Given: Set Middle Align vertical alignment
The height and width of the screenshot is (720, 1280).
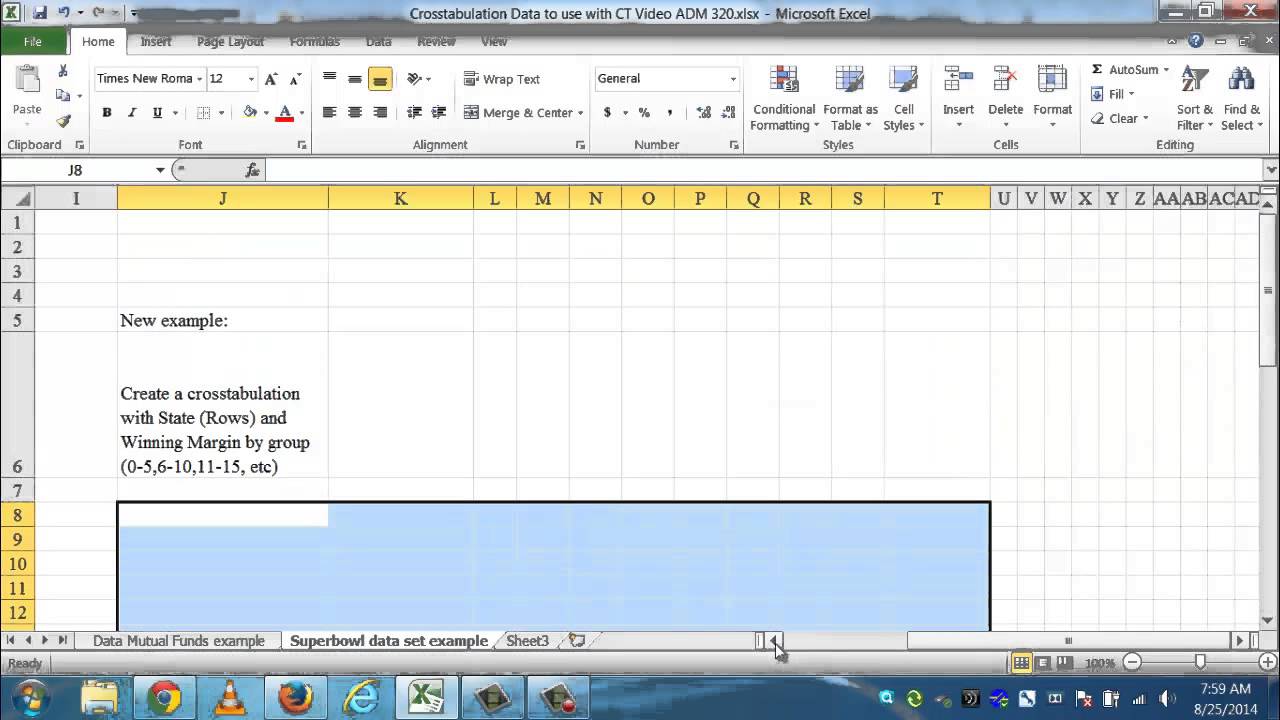Looking at the screenshot, I should (355, 79).
